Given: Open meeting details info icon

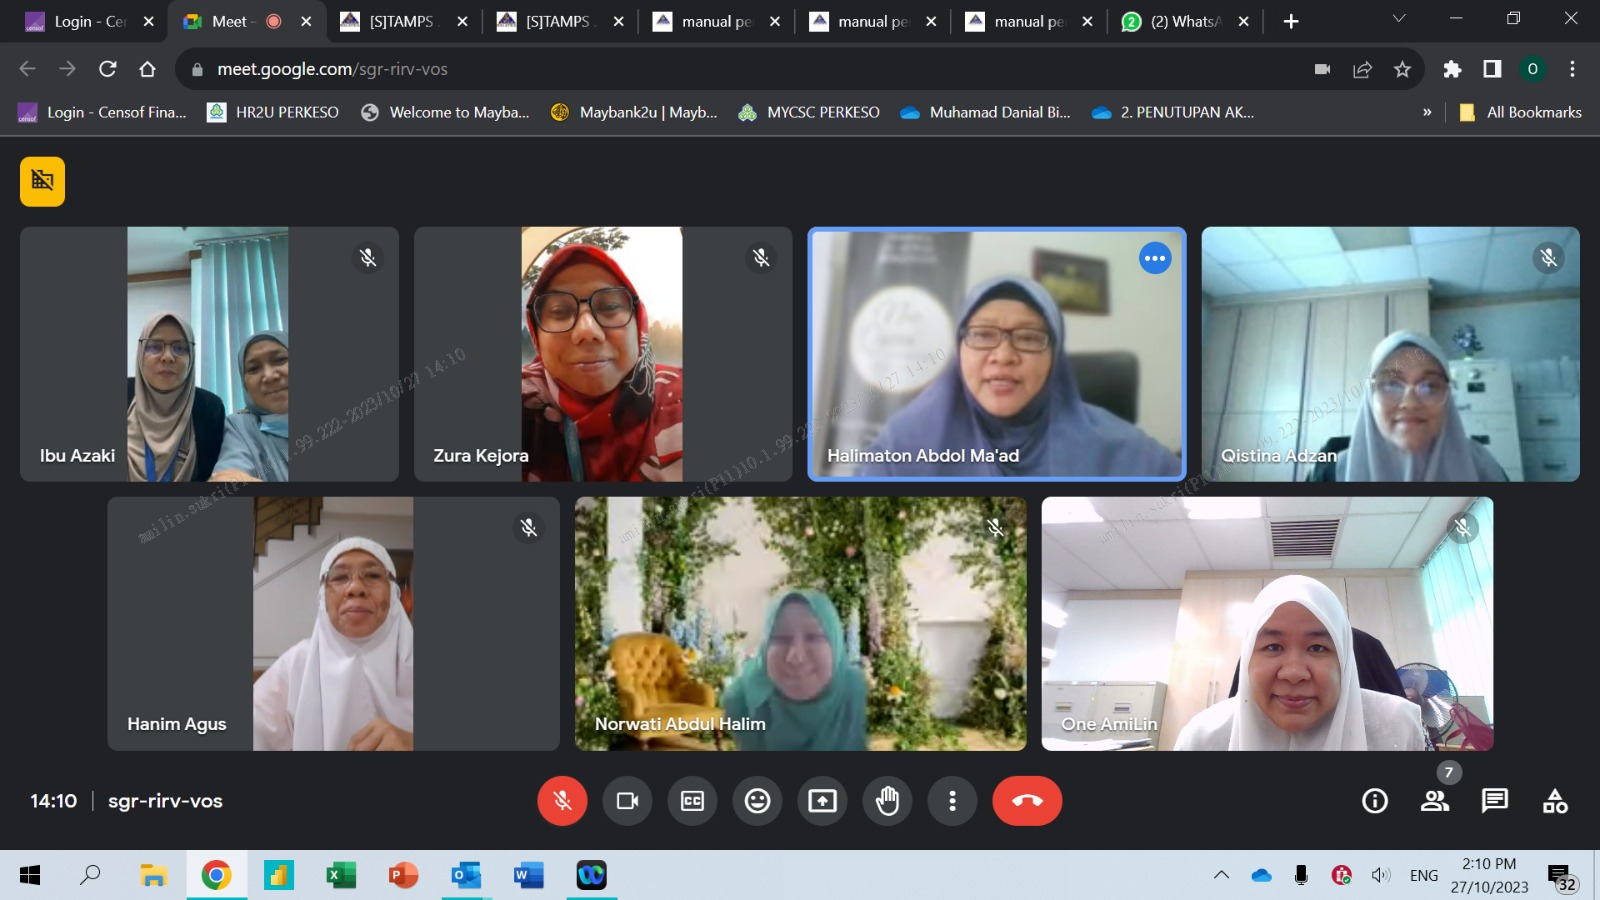Looking at the screenshot, I should (1375, 801).
